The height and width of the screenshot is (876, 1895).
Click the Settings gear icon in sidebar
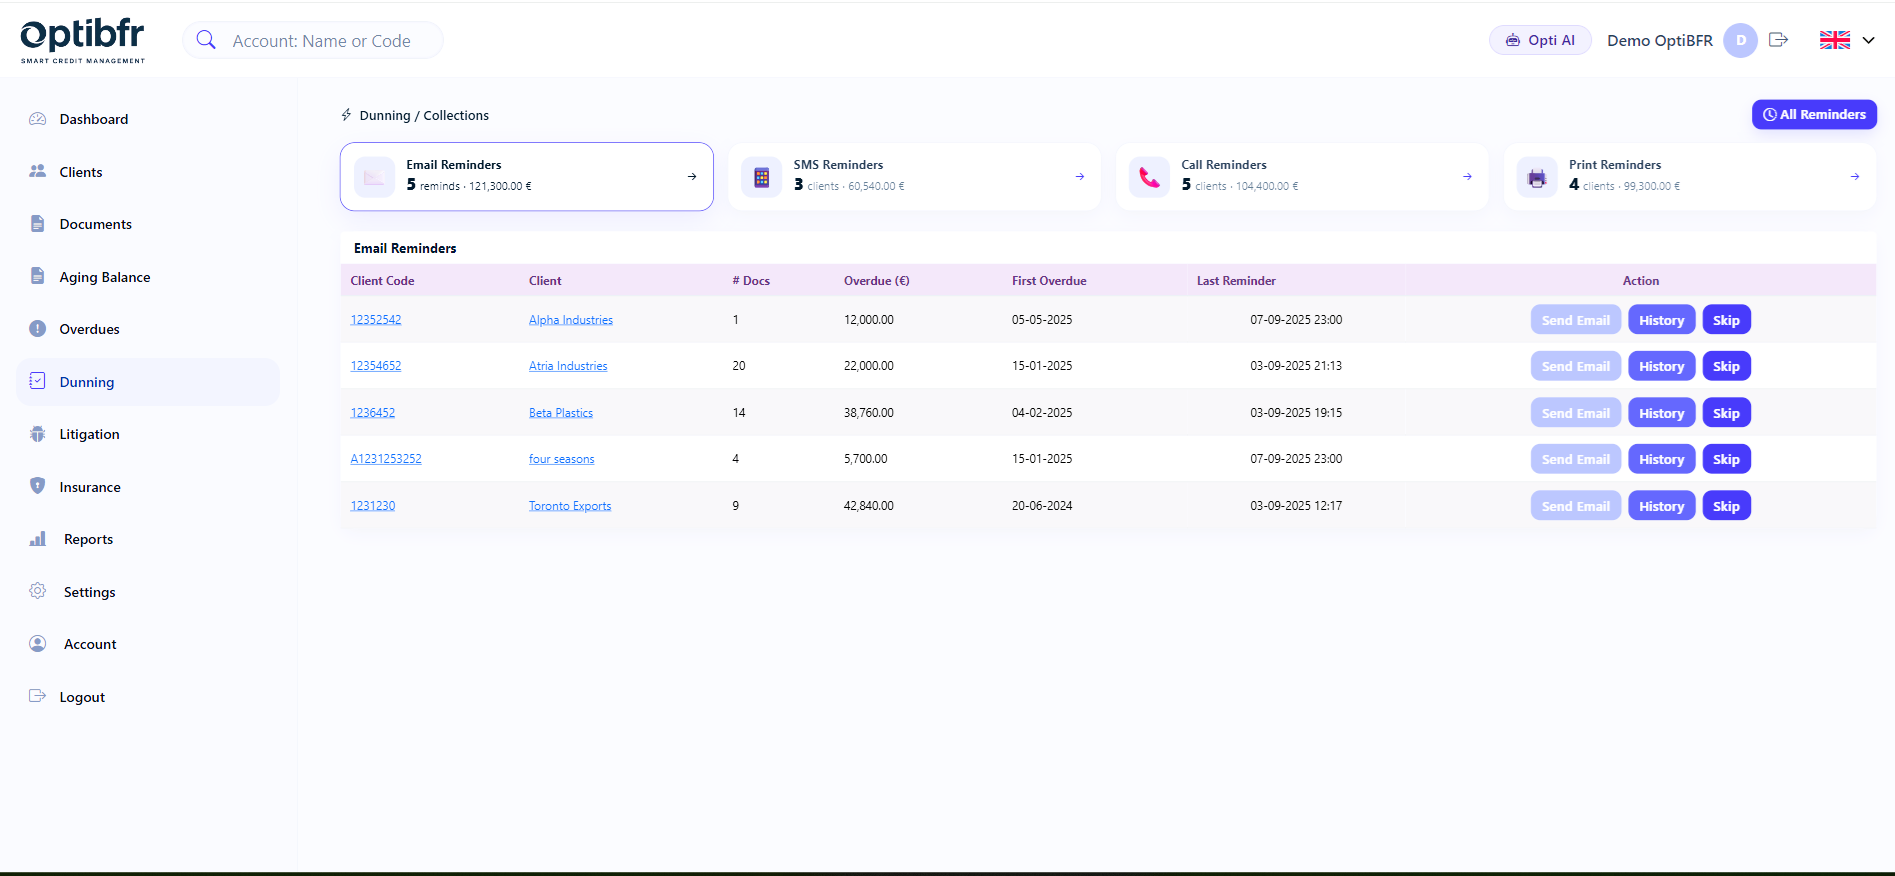38,591
